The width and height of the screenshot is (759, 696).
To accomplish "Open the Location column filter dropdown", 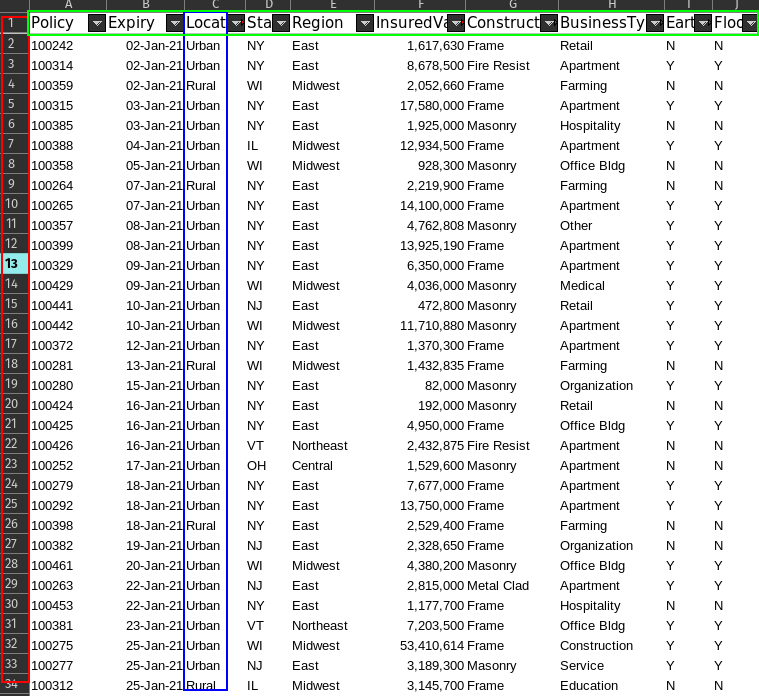I will click(x=236, y=23).
